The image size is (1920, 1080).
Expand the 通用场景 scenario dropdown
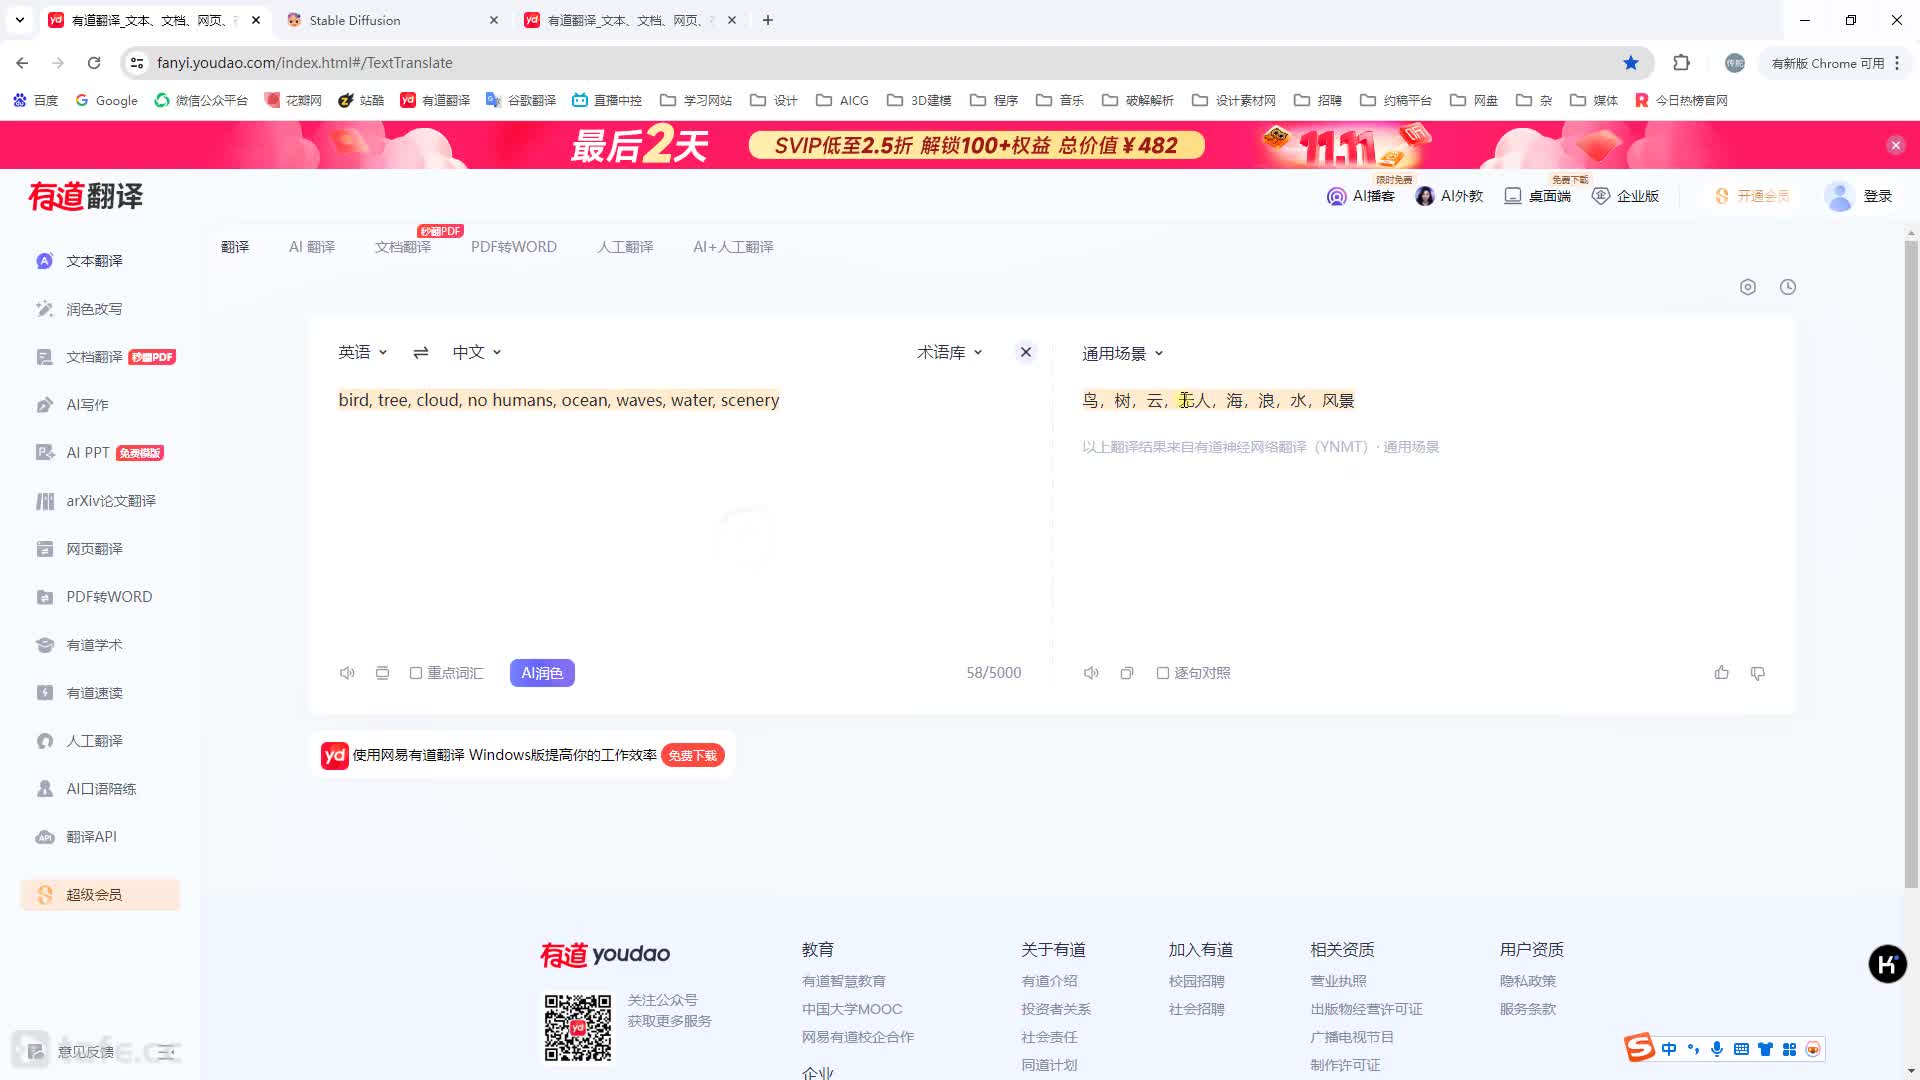[x=1123, y=354]
